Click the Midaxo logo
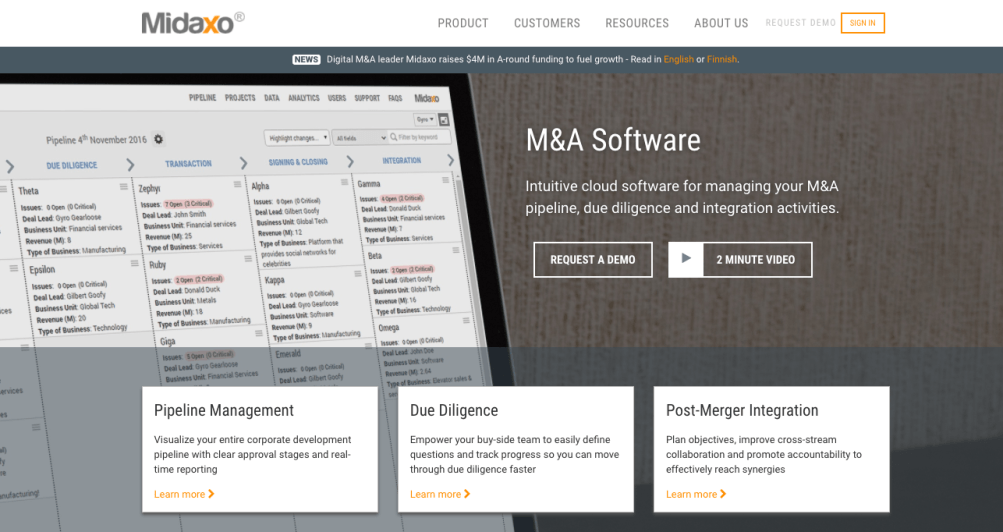 point(193,23)
